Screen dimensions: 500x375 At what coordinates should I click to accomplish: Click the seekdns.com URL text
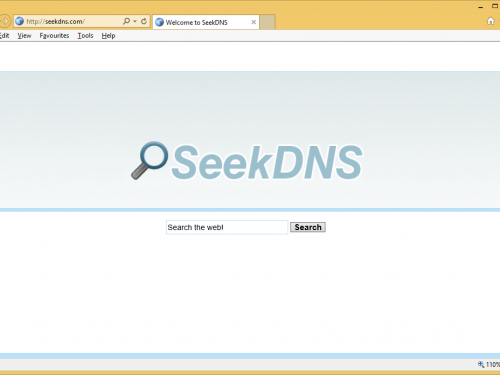click(55, 22)
